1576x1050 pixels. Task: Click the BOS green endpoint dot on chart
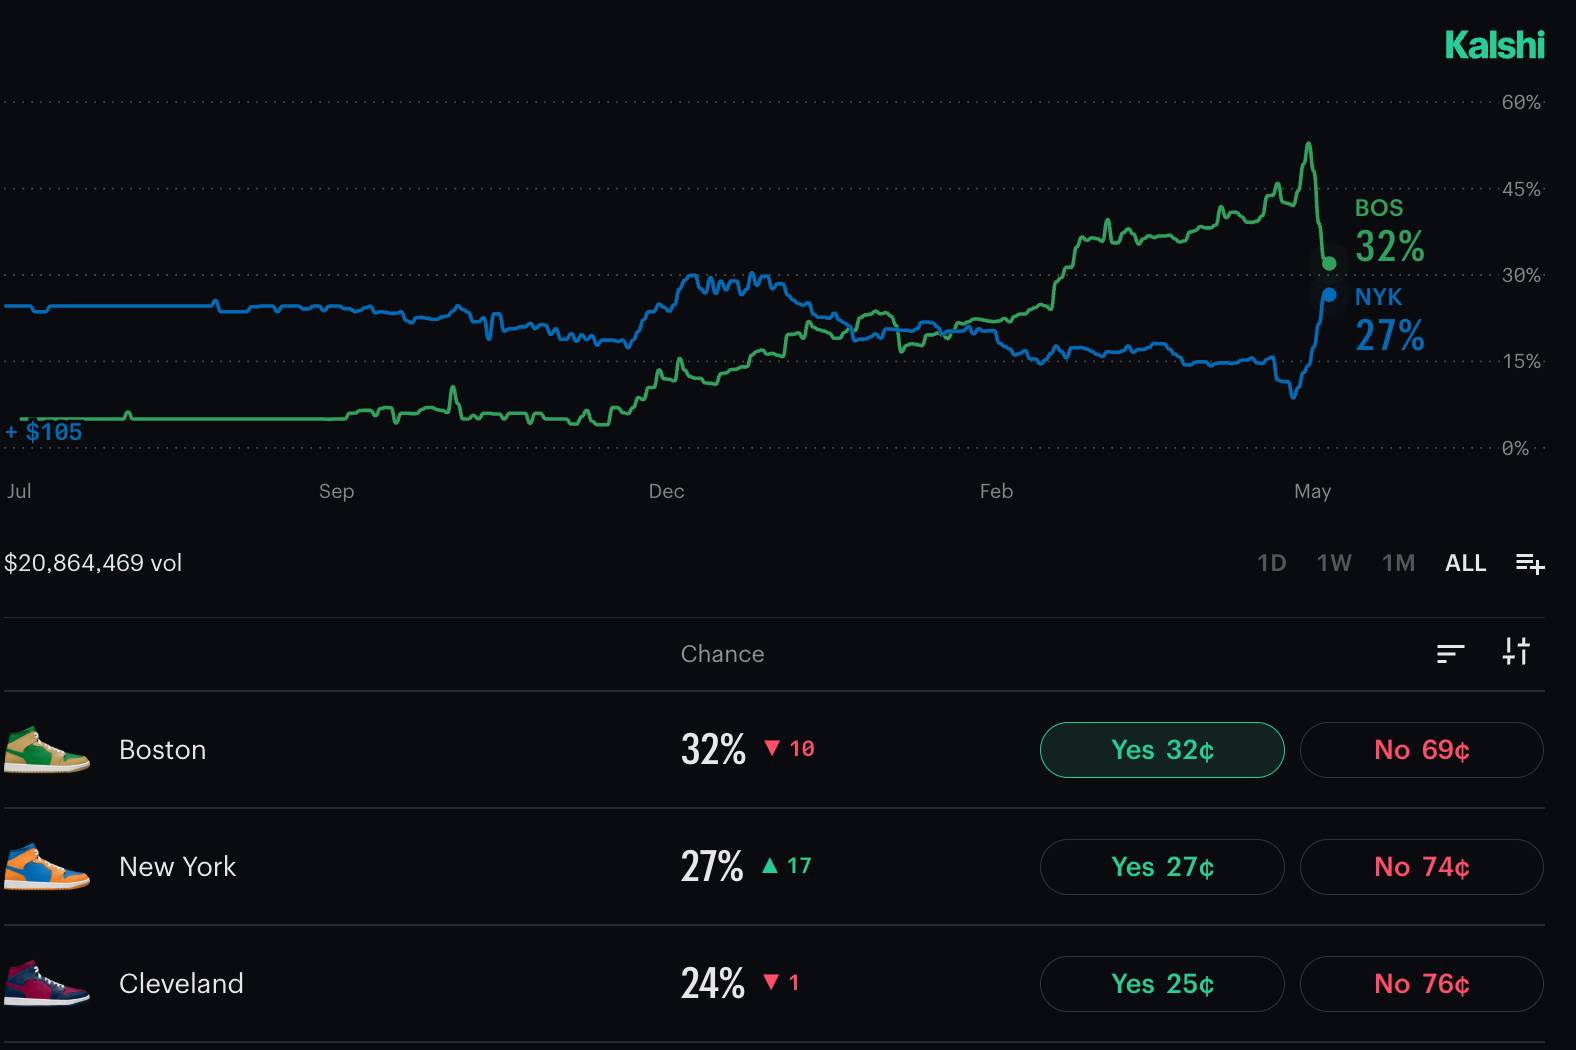click(1329, 264)
